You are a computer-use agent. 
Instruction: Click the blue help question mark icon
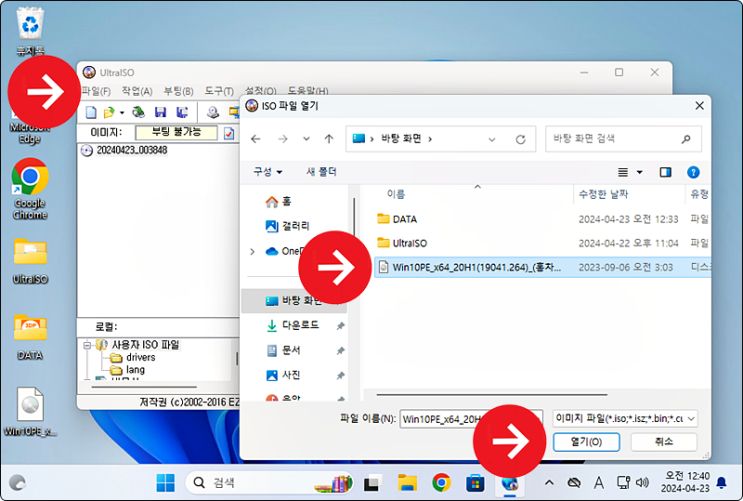[x=693, y=172]
